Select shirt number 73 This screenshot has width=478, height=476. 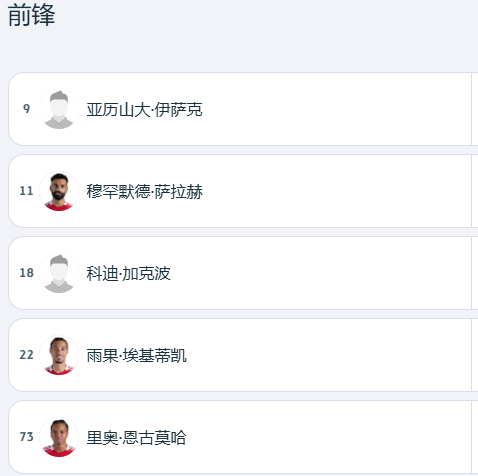tap(27, 437)
